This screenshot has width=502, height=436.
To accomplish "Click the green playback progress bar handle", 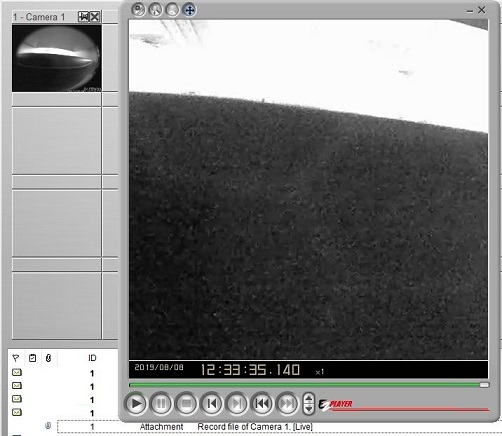I will (484, 385).
